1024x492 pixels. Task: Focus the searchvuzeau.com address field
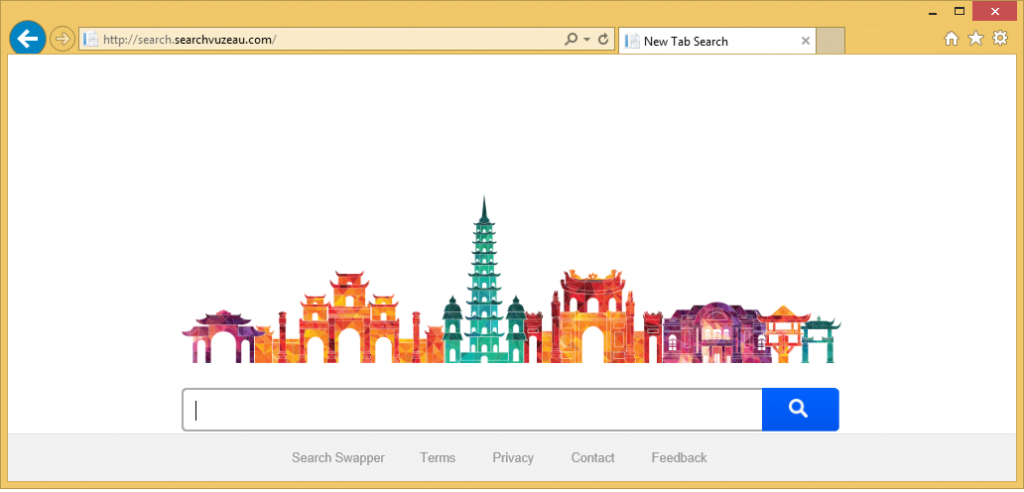(320, 40)
